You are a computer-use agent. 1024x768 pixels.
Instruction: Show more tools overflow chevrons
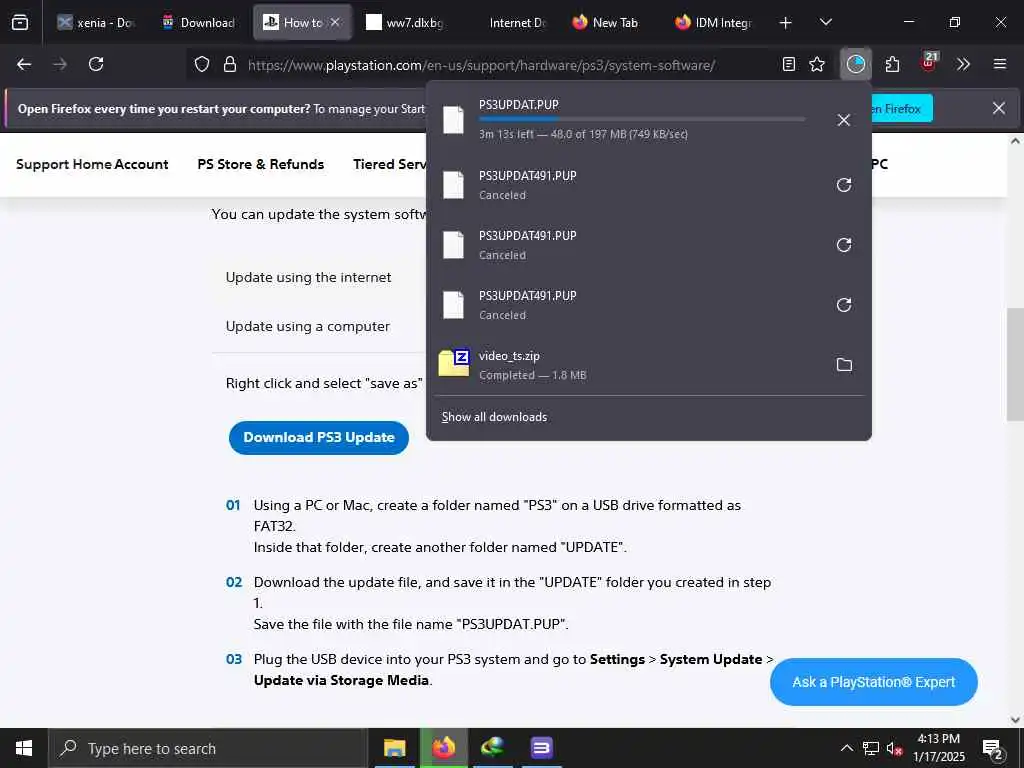coord(963,64)
